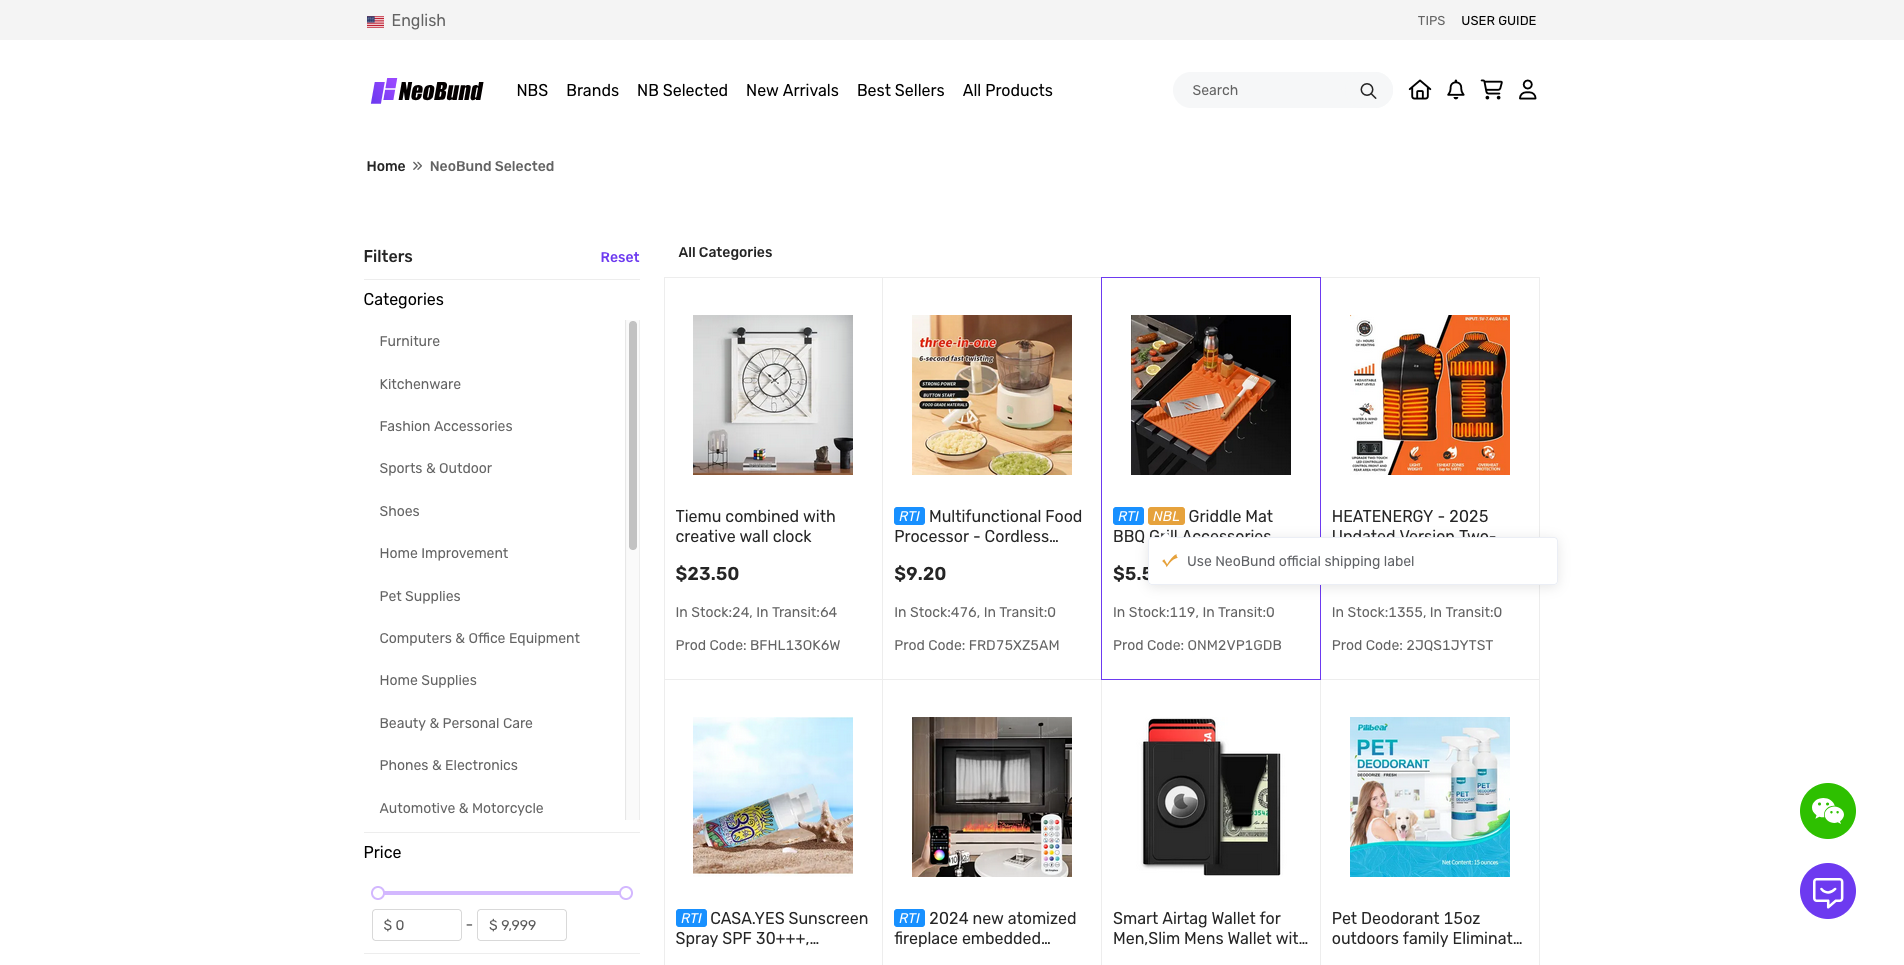Select Pet Supplies category

coord(420,596)
